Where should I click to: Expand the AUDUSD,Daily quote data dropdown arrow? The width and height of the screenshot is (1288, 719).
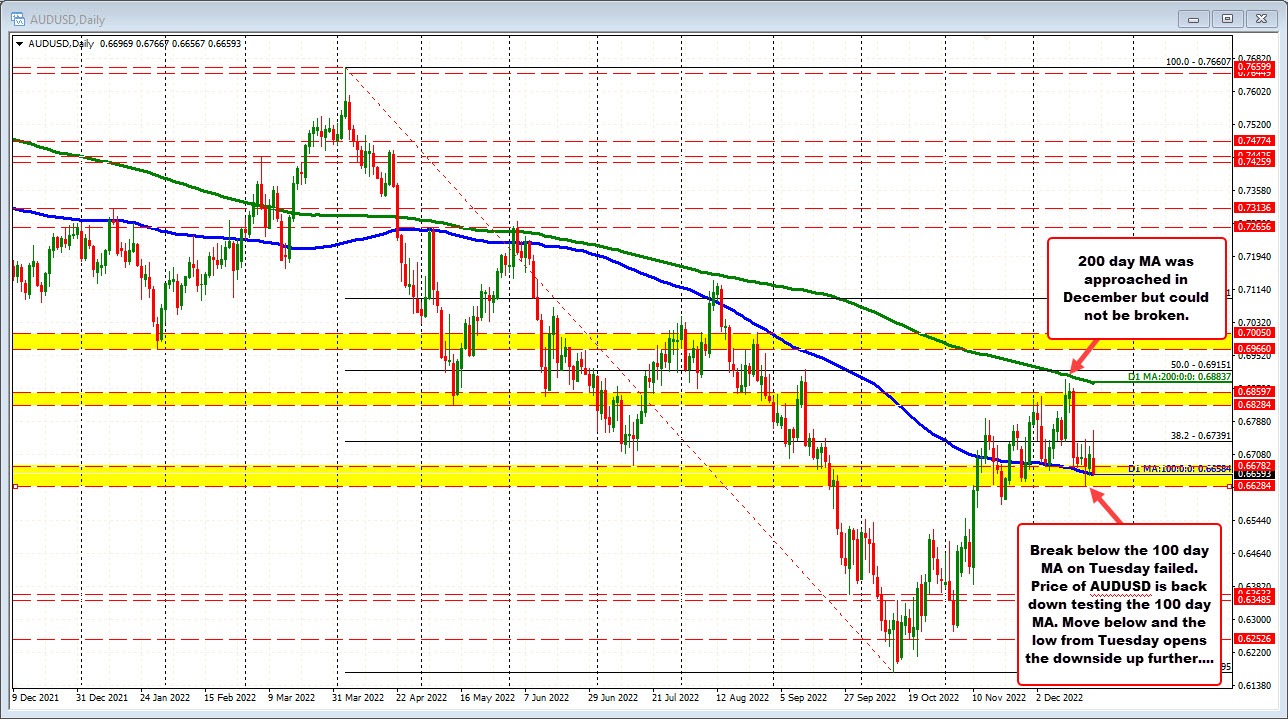tap(17, 43)
